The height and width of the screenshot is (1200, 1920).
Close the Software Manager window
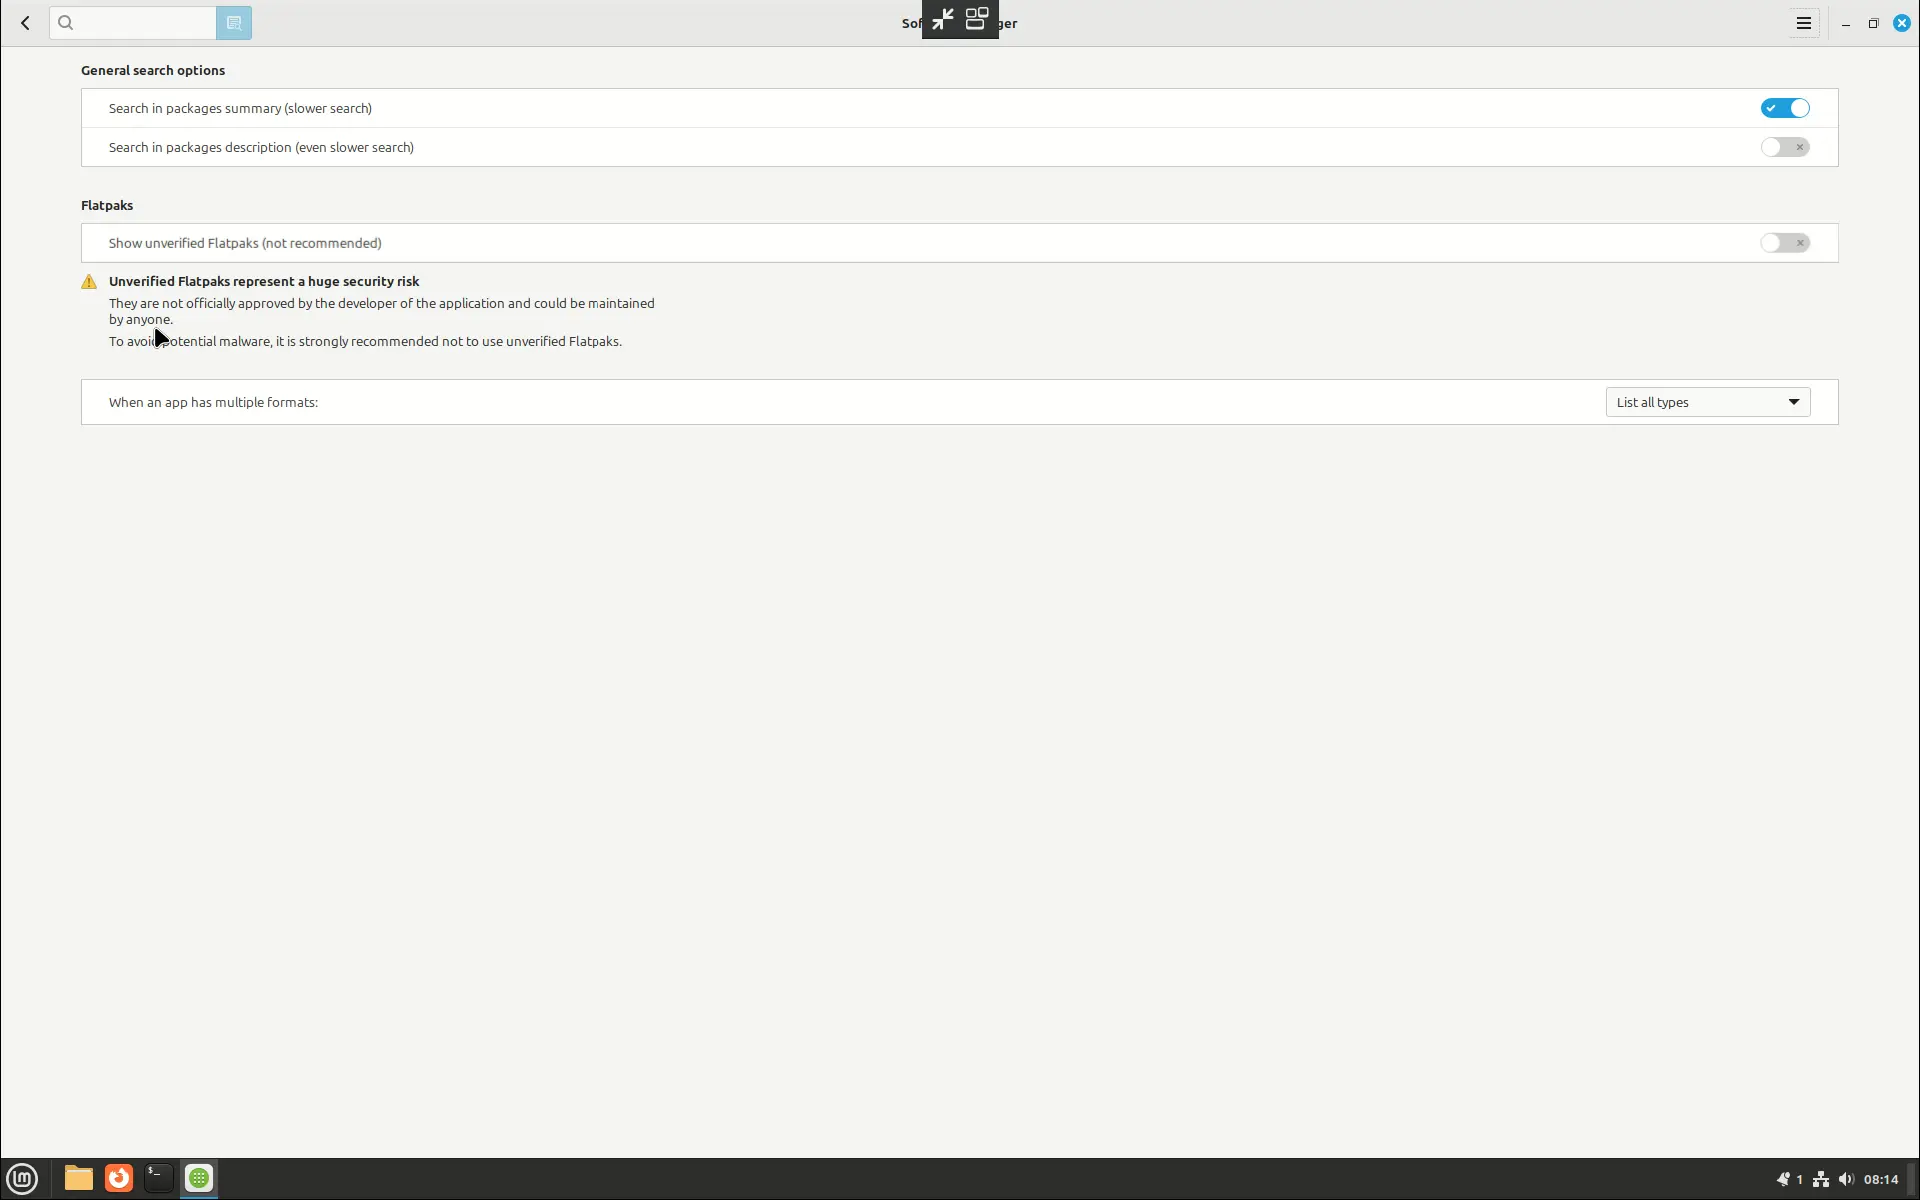[x=1902, y=23]
